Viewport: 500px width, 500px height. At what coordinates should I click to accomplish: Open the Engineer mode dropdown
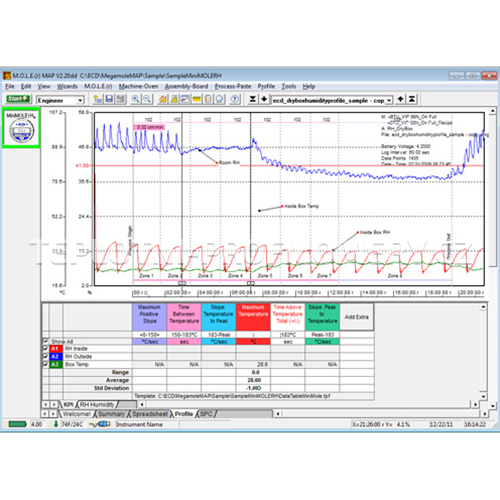coord(80,100)
